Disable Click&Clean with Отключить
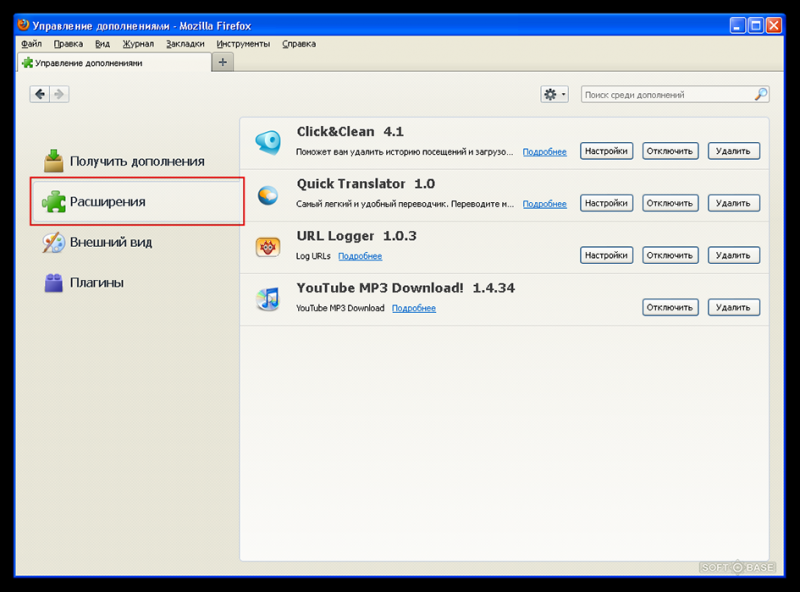Screen dimensions: 800x592 pyautogui.click(x=670, y=151)
